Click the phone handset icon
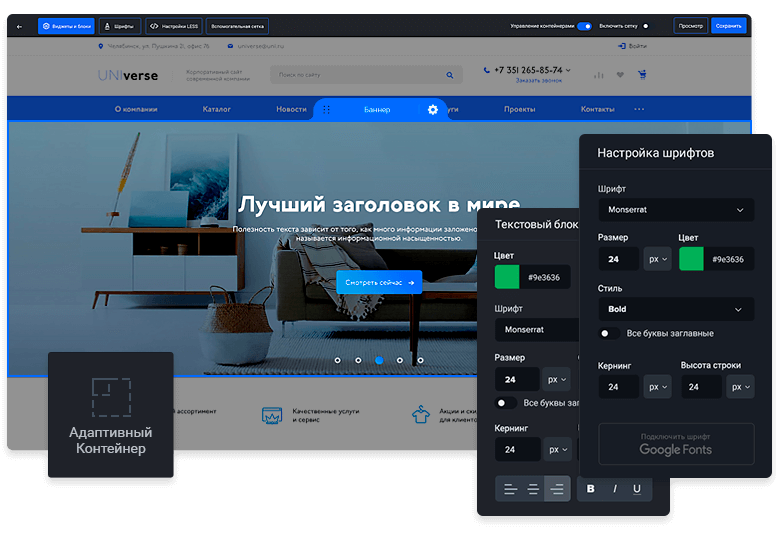Viewport: 779px width, 550px height. (x=487, y=70)
